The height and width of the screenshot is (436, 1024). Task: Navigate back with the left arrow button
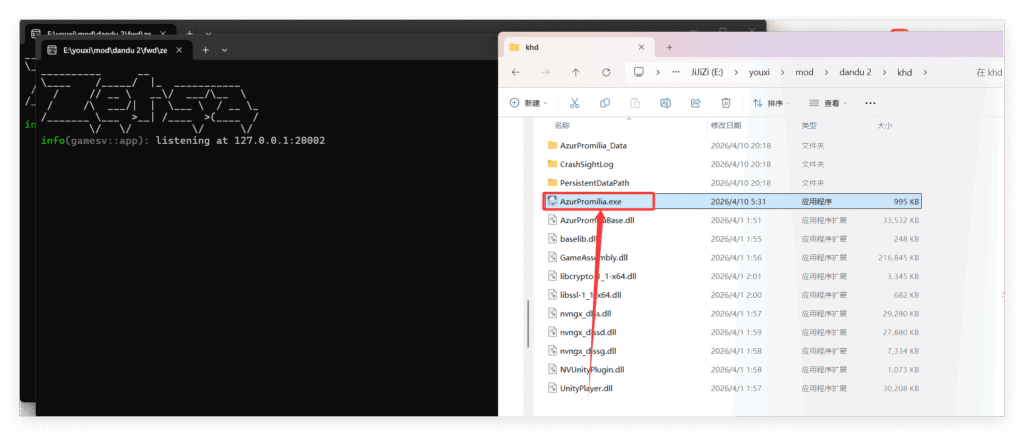pyautogui.click(x=514, y=72)
